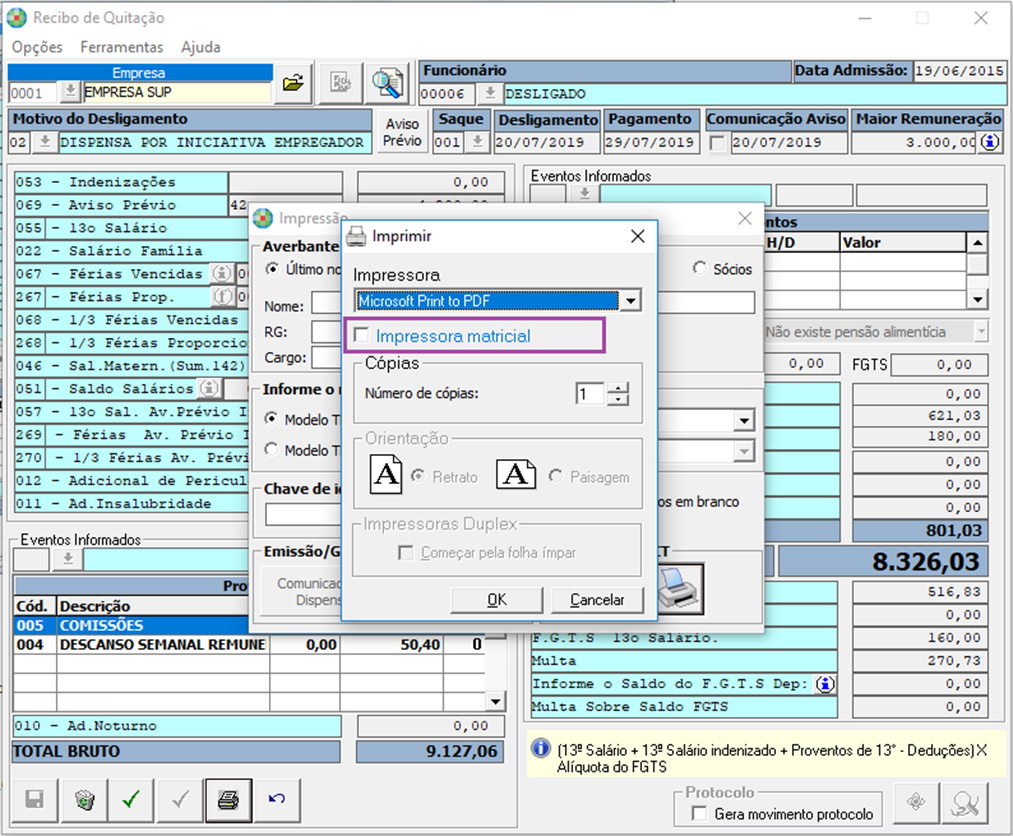Increase Número de cópias with up arrow
The width and height of the screenshot is (1013, 836).
[618, 388]
